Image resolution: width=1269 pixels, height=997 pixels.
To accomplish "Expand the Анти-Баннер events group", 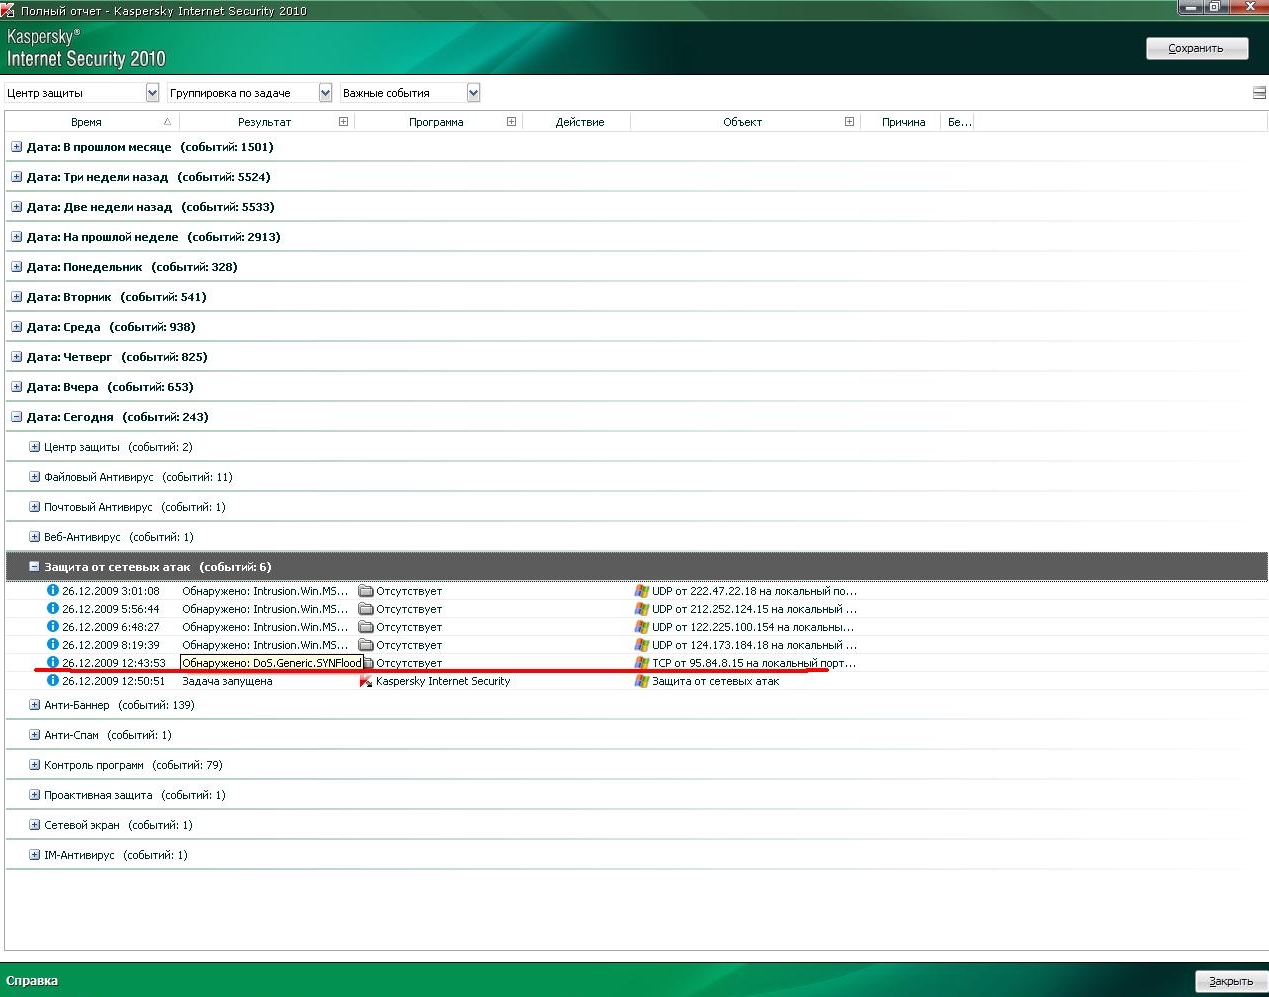I will 34,705.
